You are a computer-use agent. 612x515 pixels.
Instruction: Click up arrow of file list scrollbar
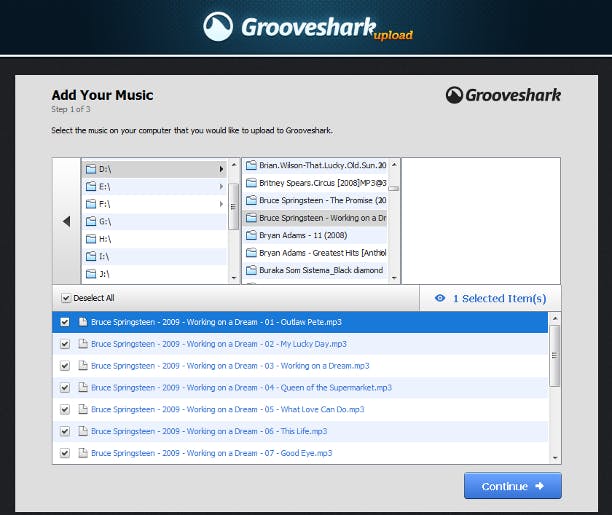(x=555, y=319)
